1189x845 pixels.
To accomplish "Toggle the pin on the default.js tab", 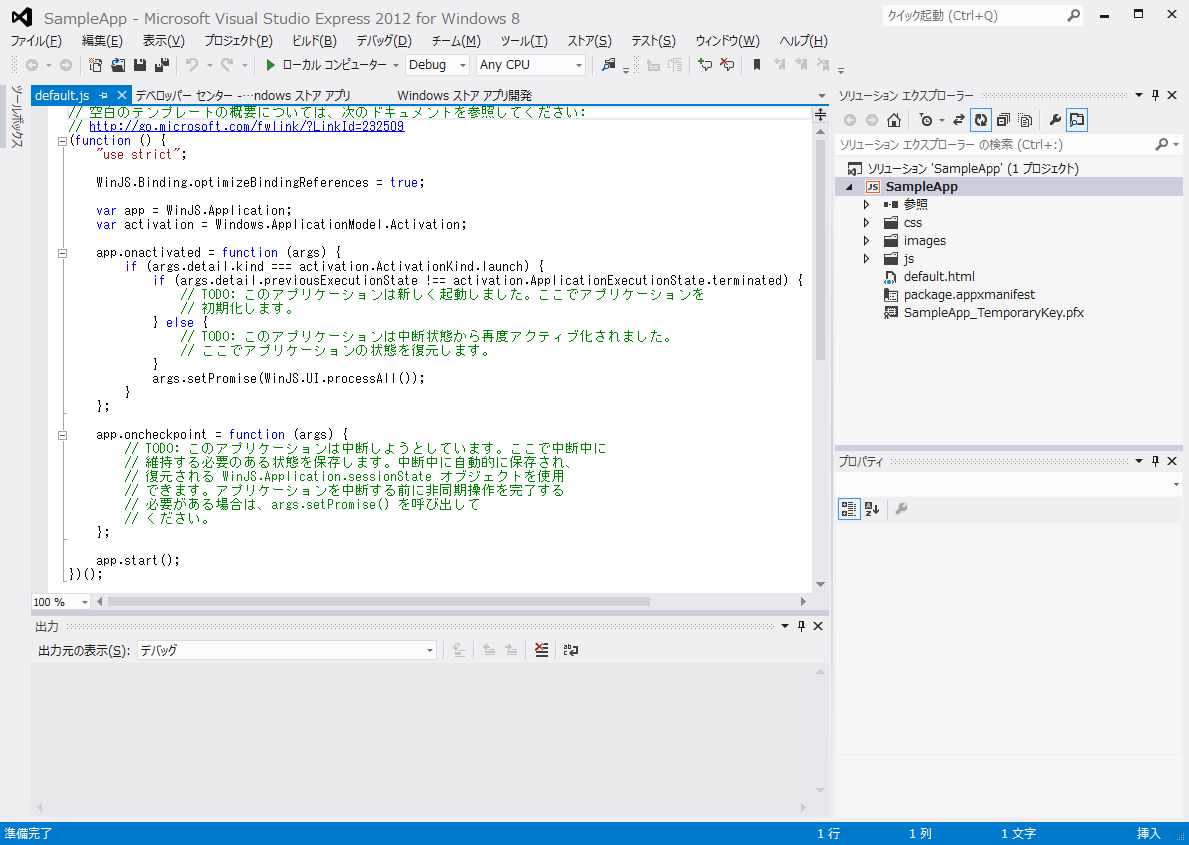I will point(103,96).
